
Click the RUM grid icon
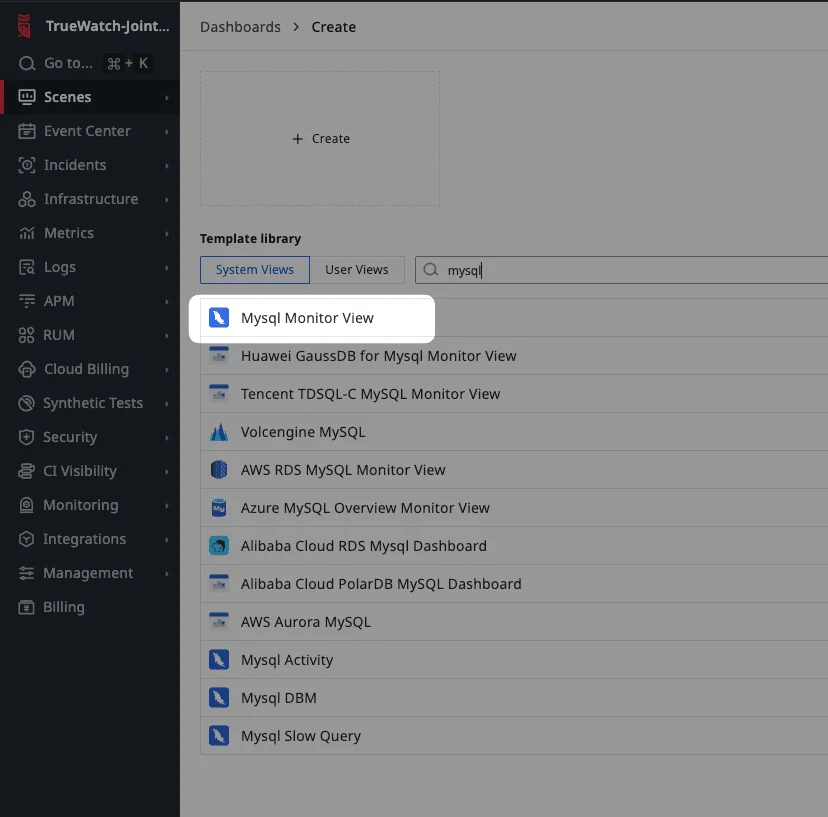click(26, 335)
